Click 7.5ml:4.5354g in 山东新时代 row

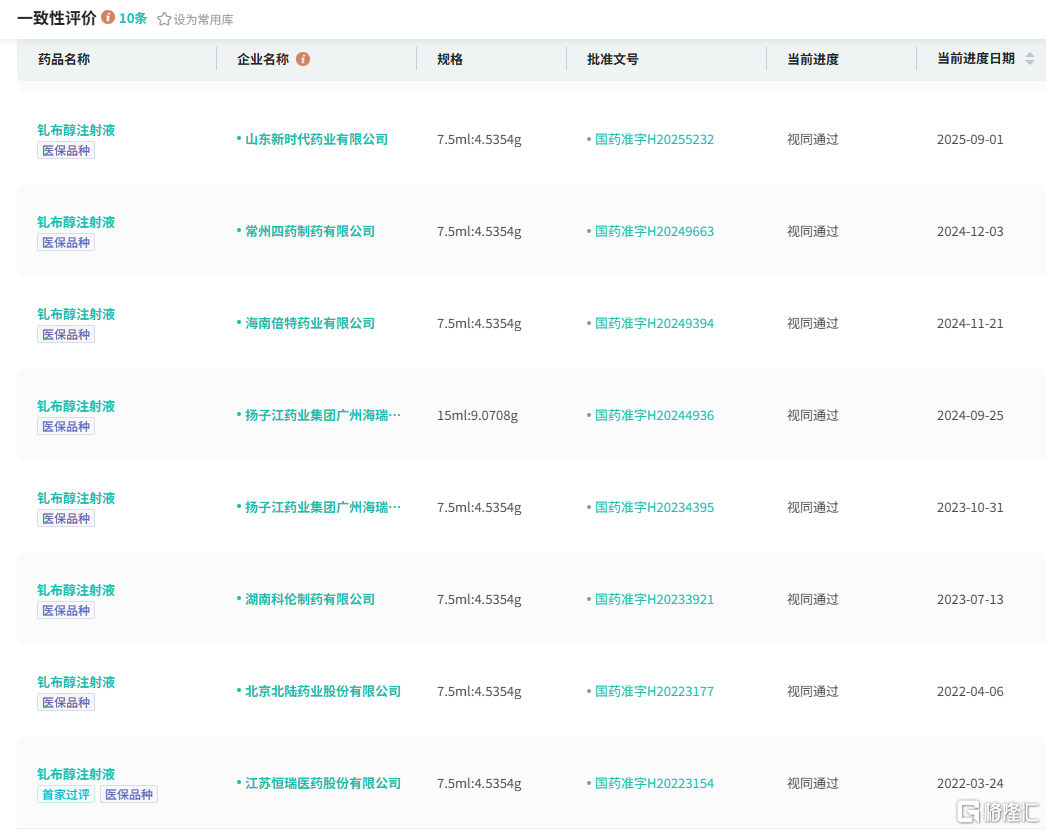pyautogui.click(x=479, y=139)
